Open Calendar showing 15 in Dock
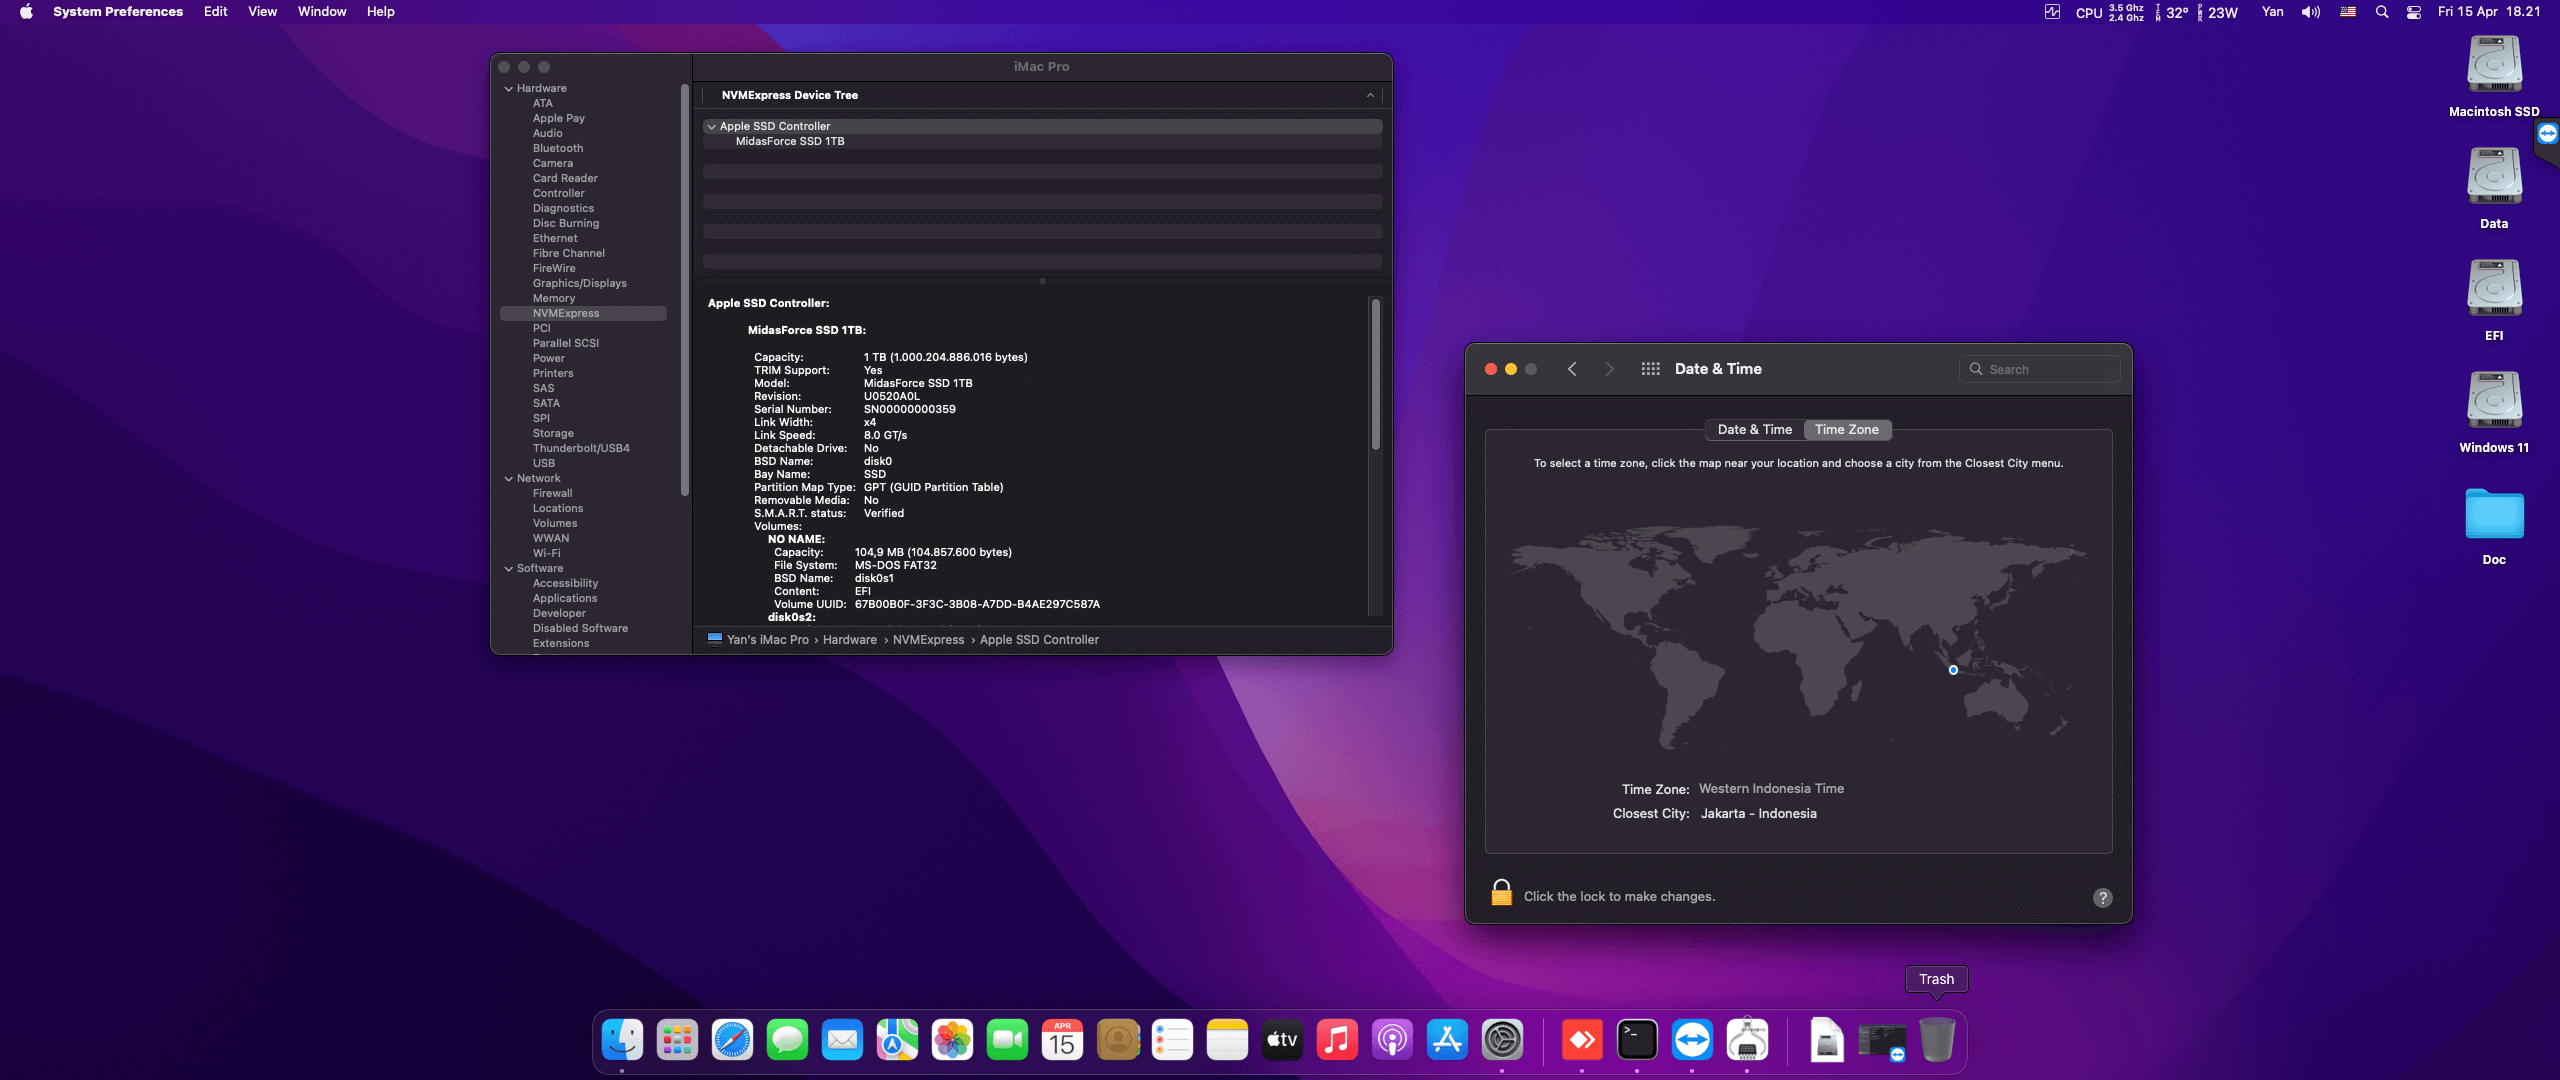The height and width of the screenshot is (1080, 2560). click(1062, 1040)
